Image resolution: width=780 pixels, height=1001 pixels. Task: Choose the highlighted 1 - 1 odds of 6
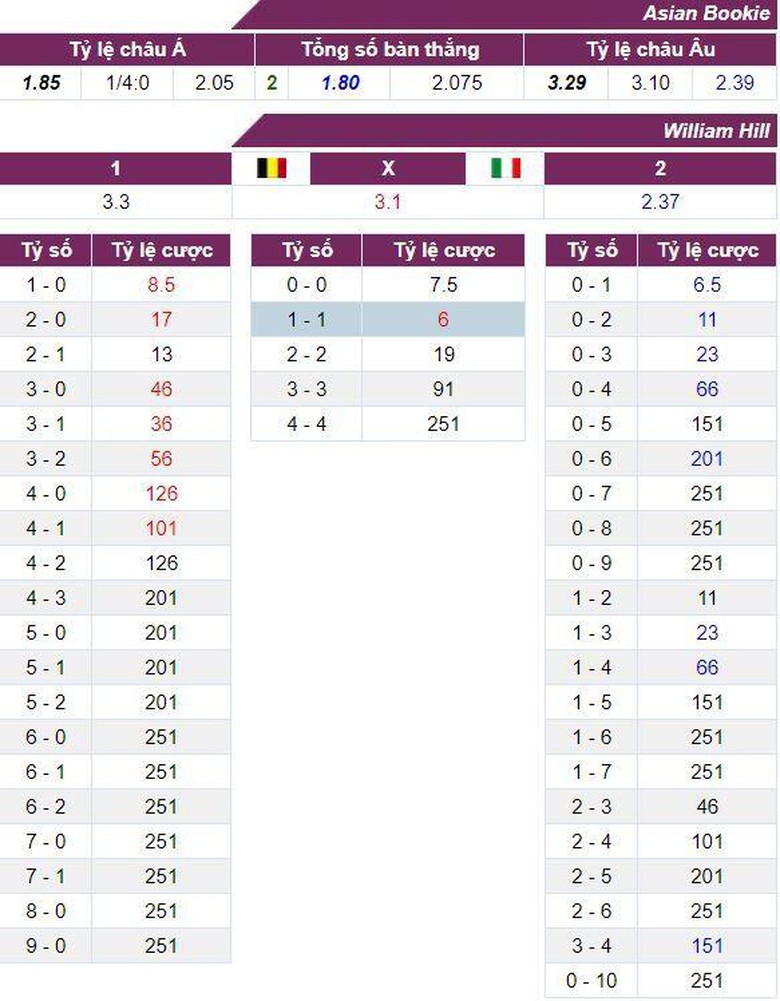[443, 320]
